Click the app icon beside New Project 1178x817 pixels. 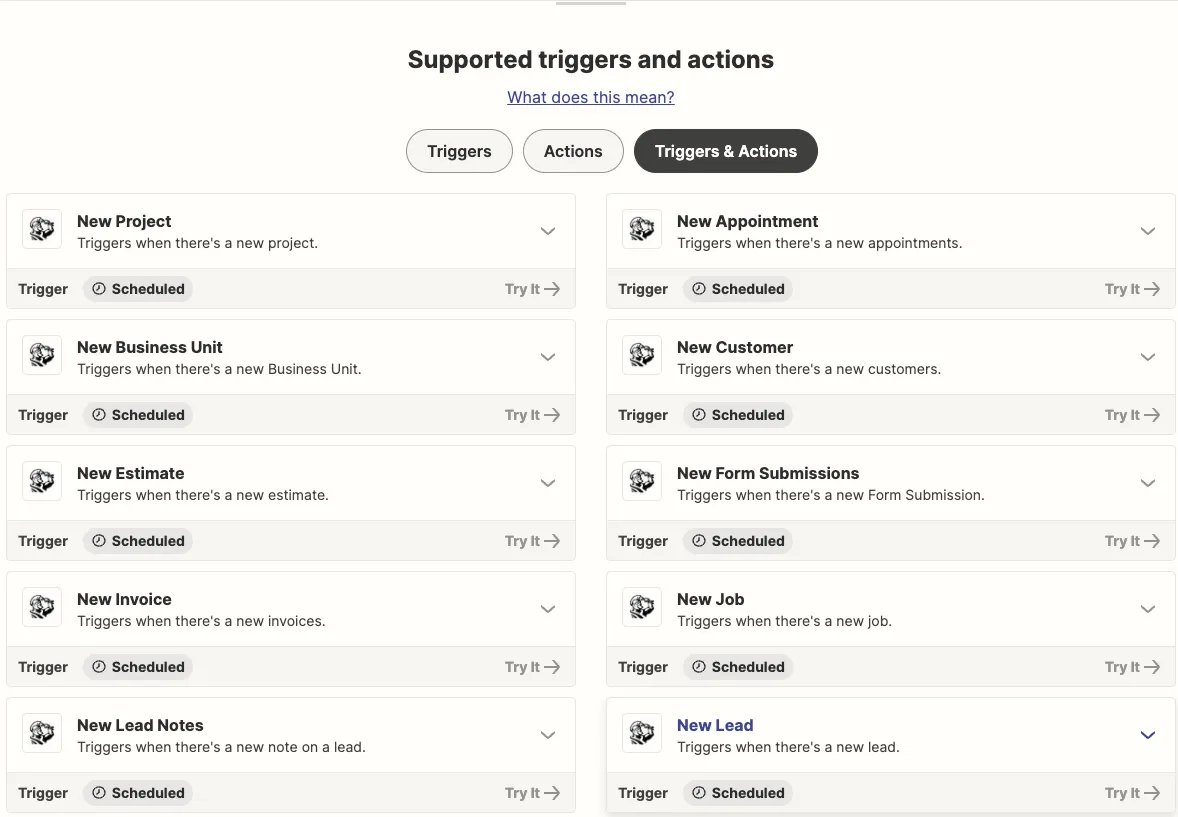[42, 230]
